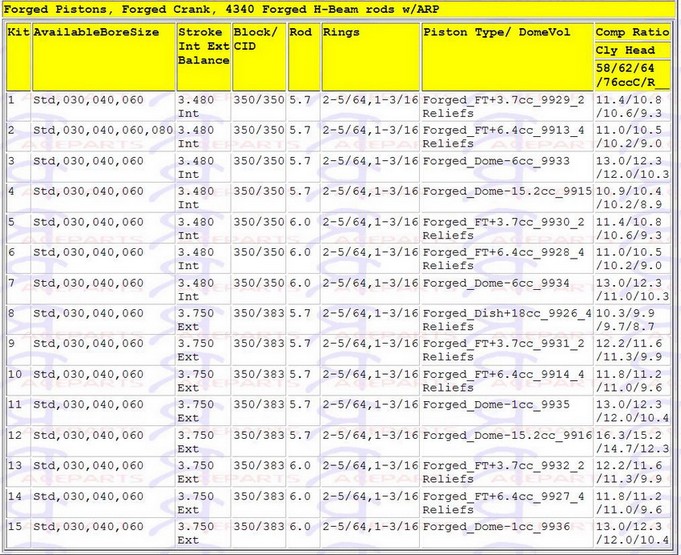Click piston 'Forged_Dome-6cc_9934'
Screen dimensions: 681x555
507,289
